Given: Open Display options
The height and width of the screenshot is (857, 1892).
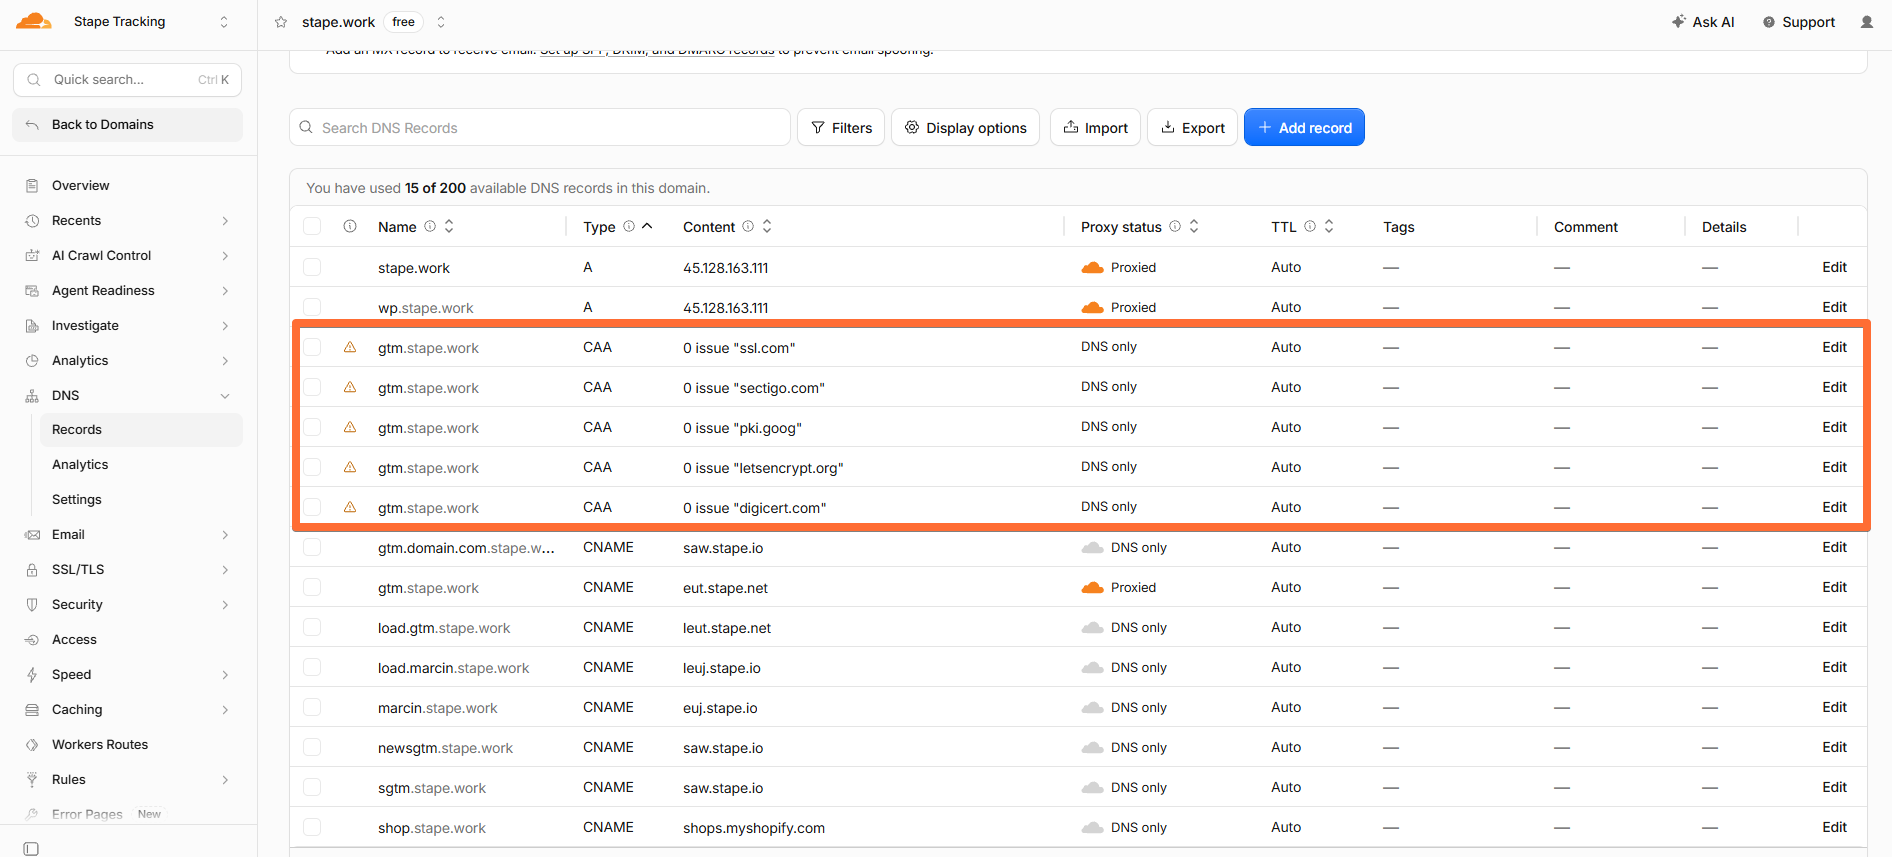Looking at the screenshot, I should pyautogui.click(x=966, y=127).
